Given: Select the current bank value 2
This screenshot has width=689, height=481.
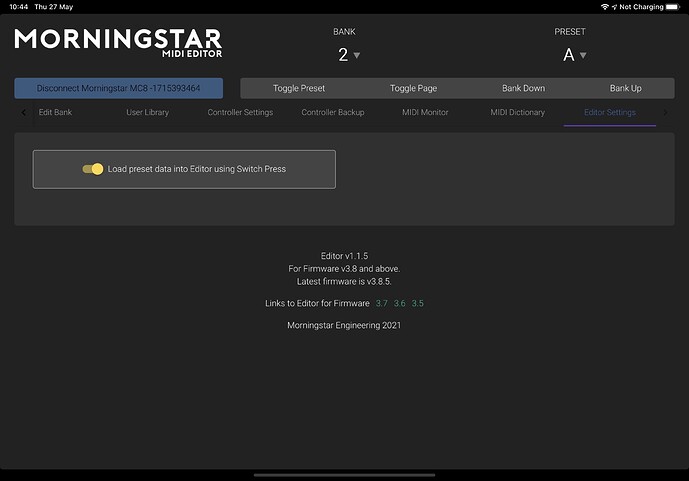Looking at the screenshot, I should tap(343, 55).
